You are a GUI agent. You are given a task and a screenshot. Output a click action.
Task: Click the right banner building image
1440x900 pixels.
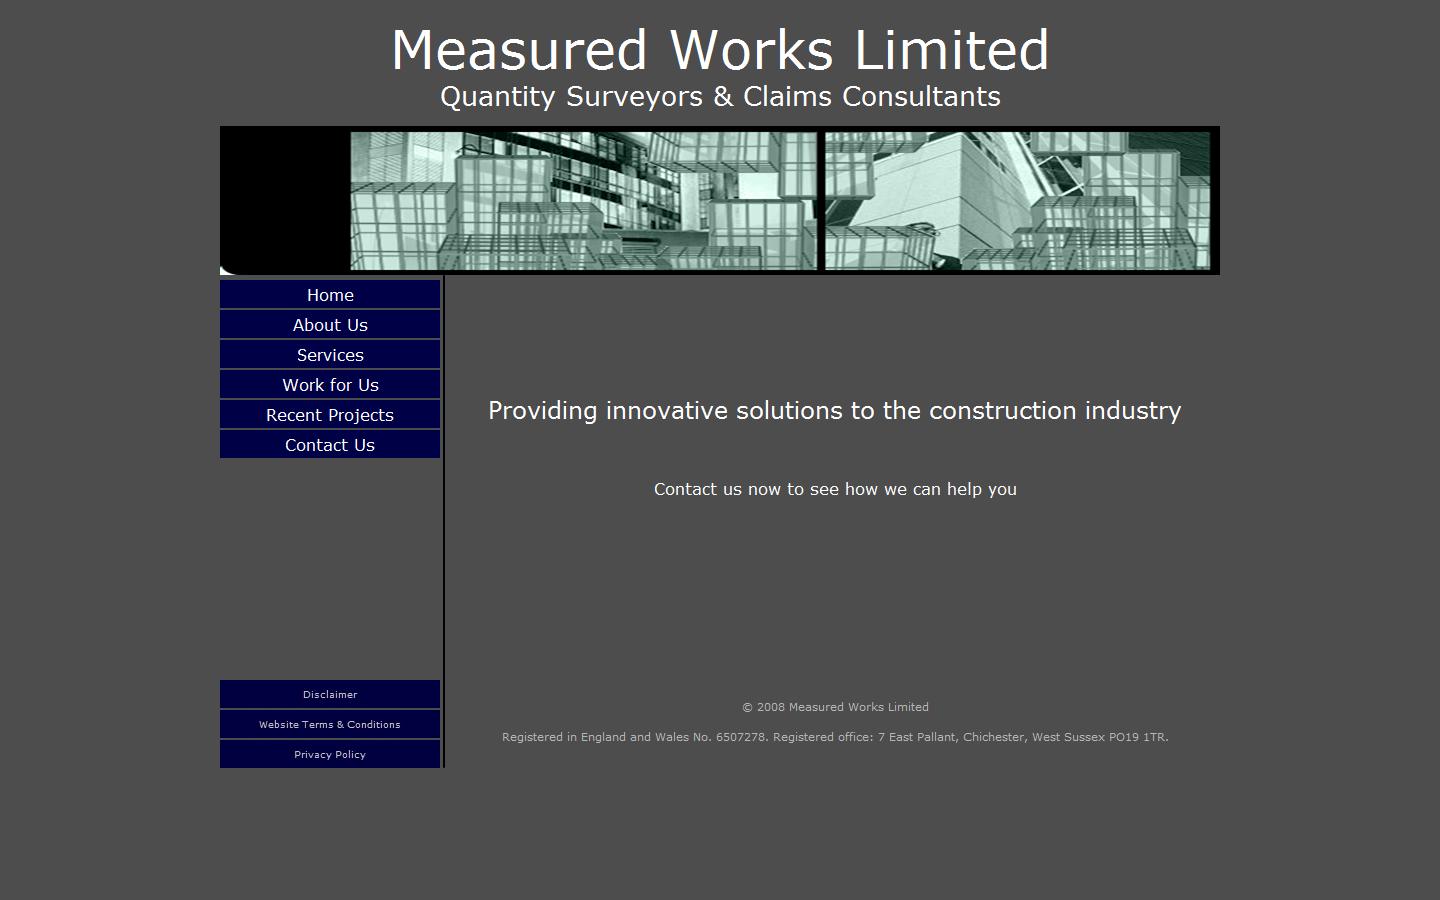[1015, 200]
